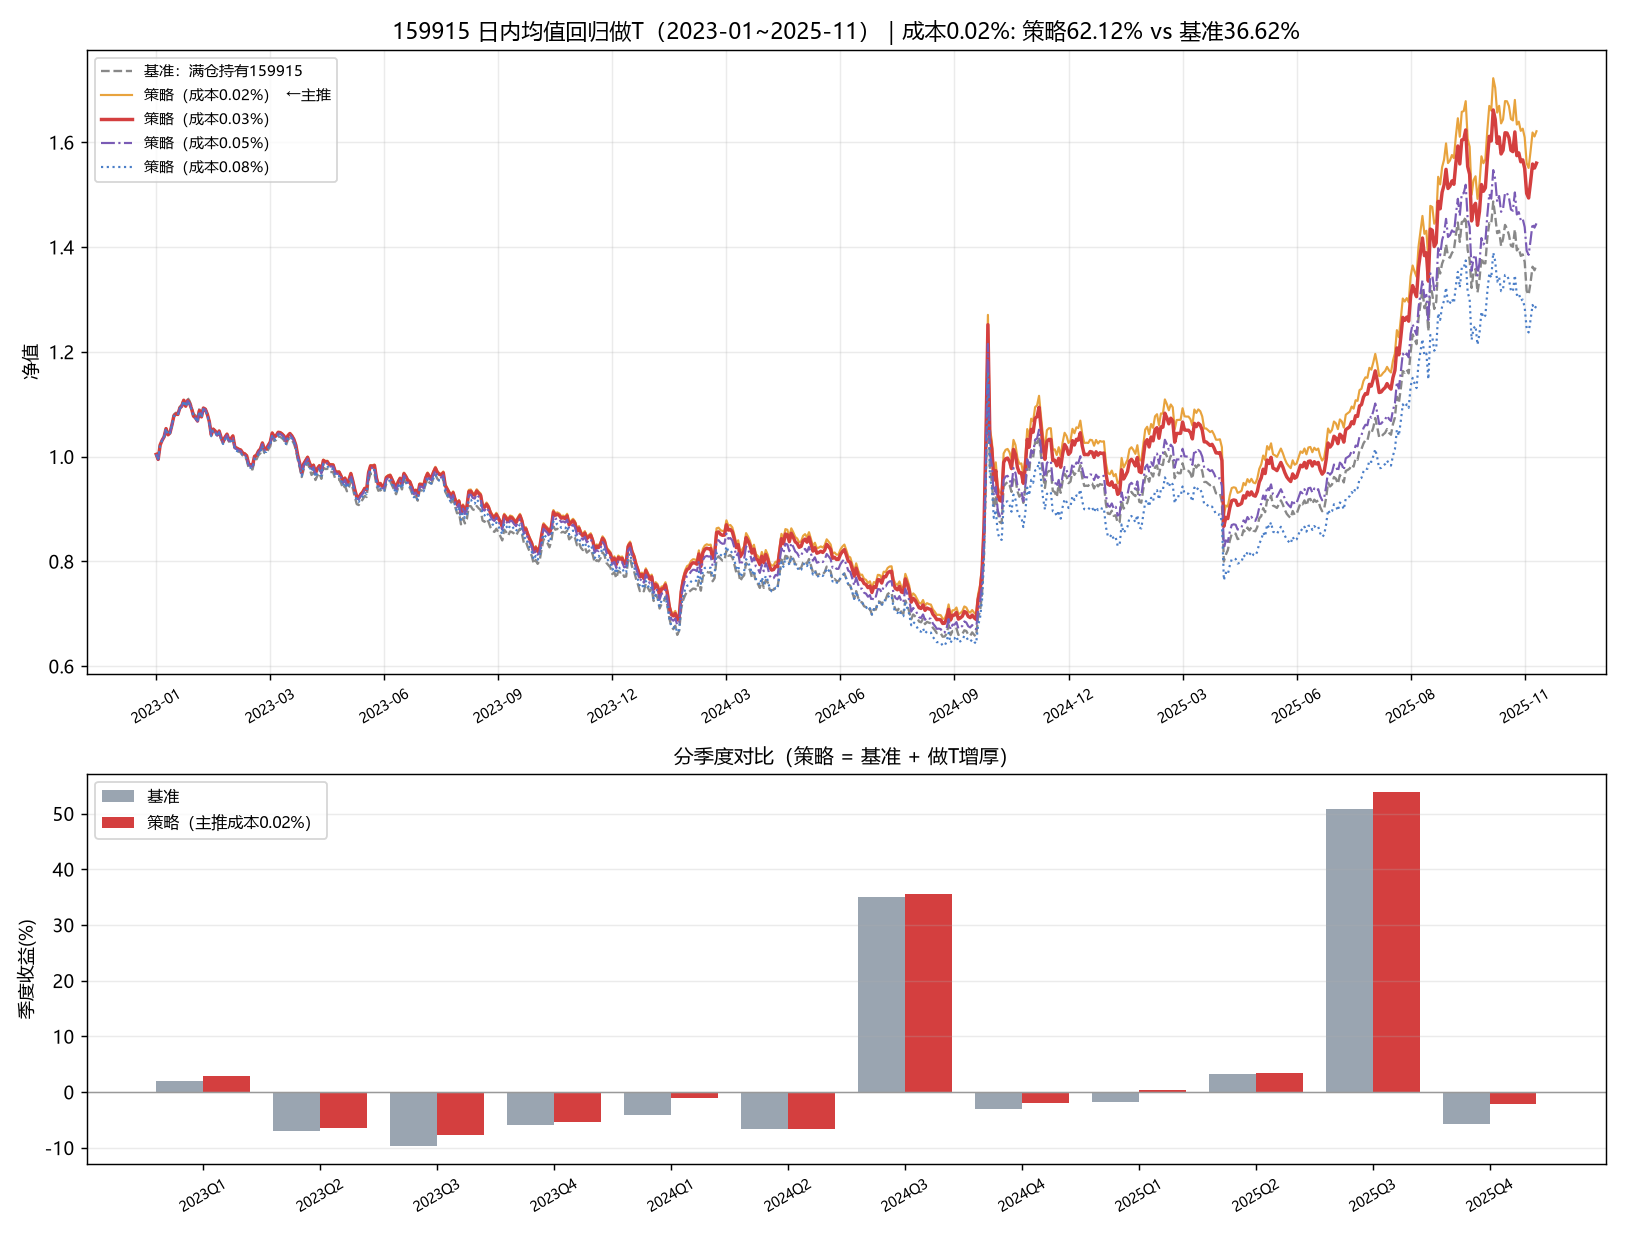Click the quarter label 2025Q2
The width and height of the screenshot is (1625, 1235).
click(x=1255, y=1195)
